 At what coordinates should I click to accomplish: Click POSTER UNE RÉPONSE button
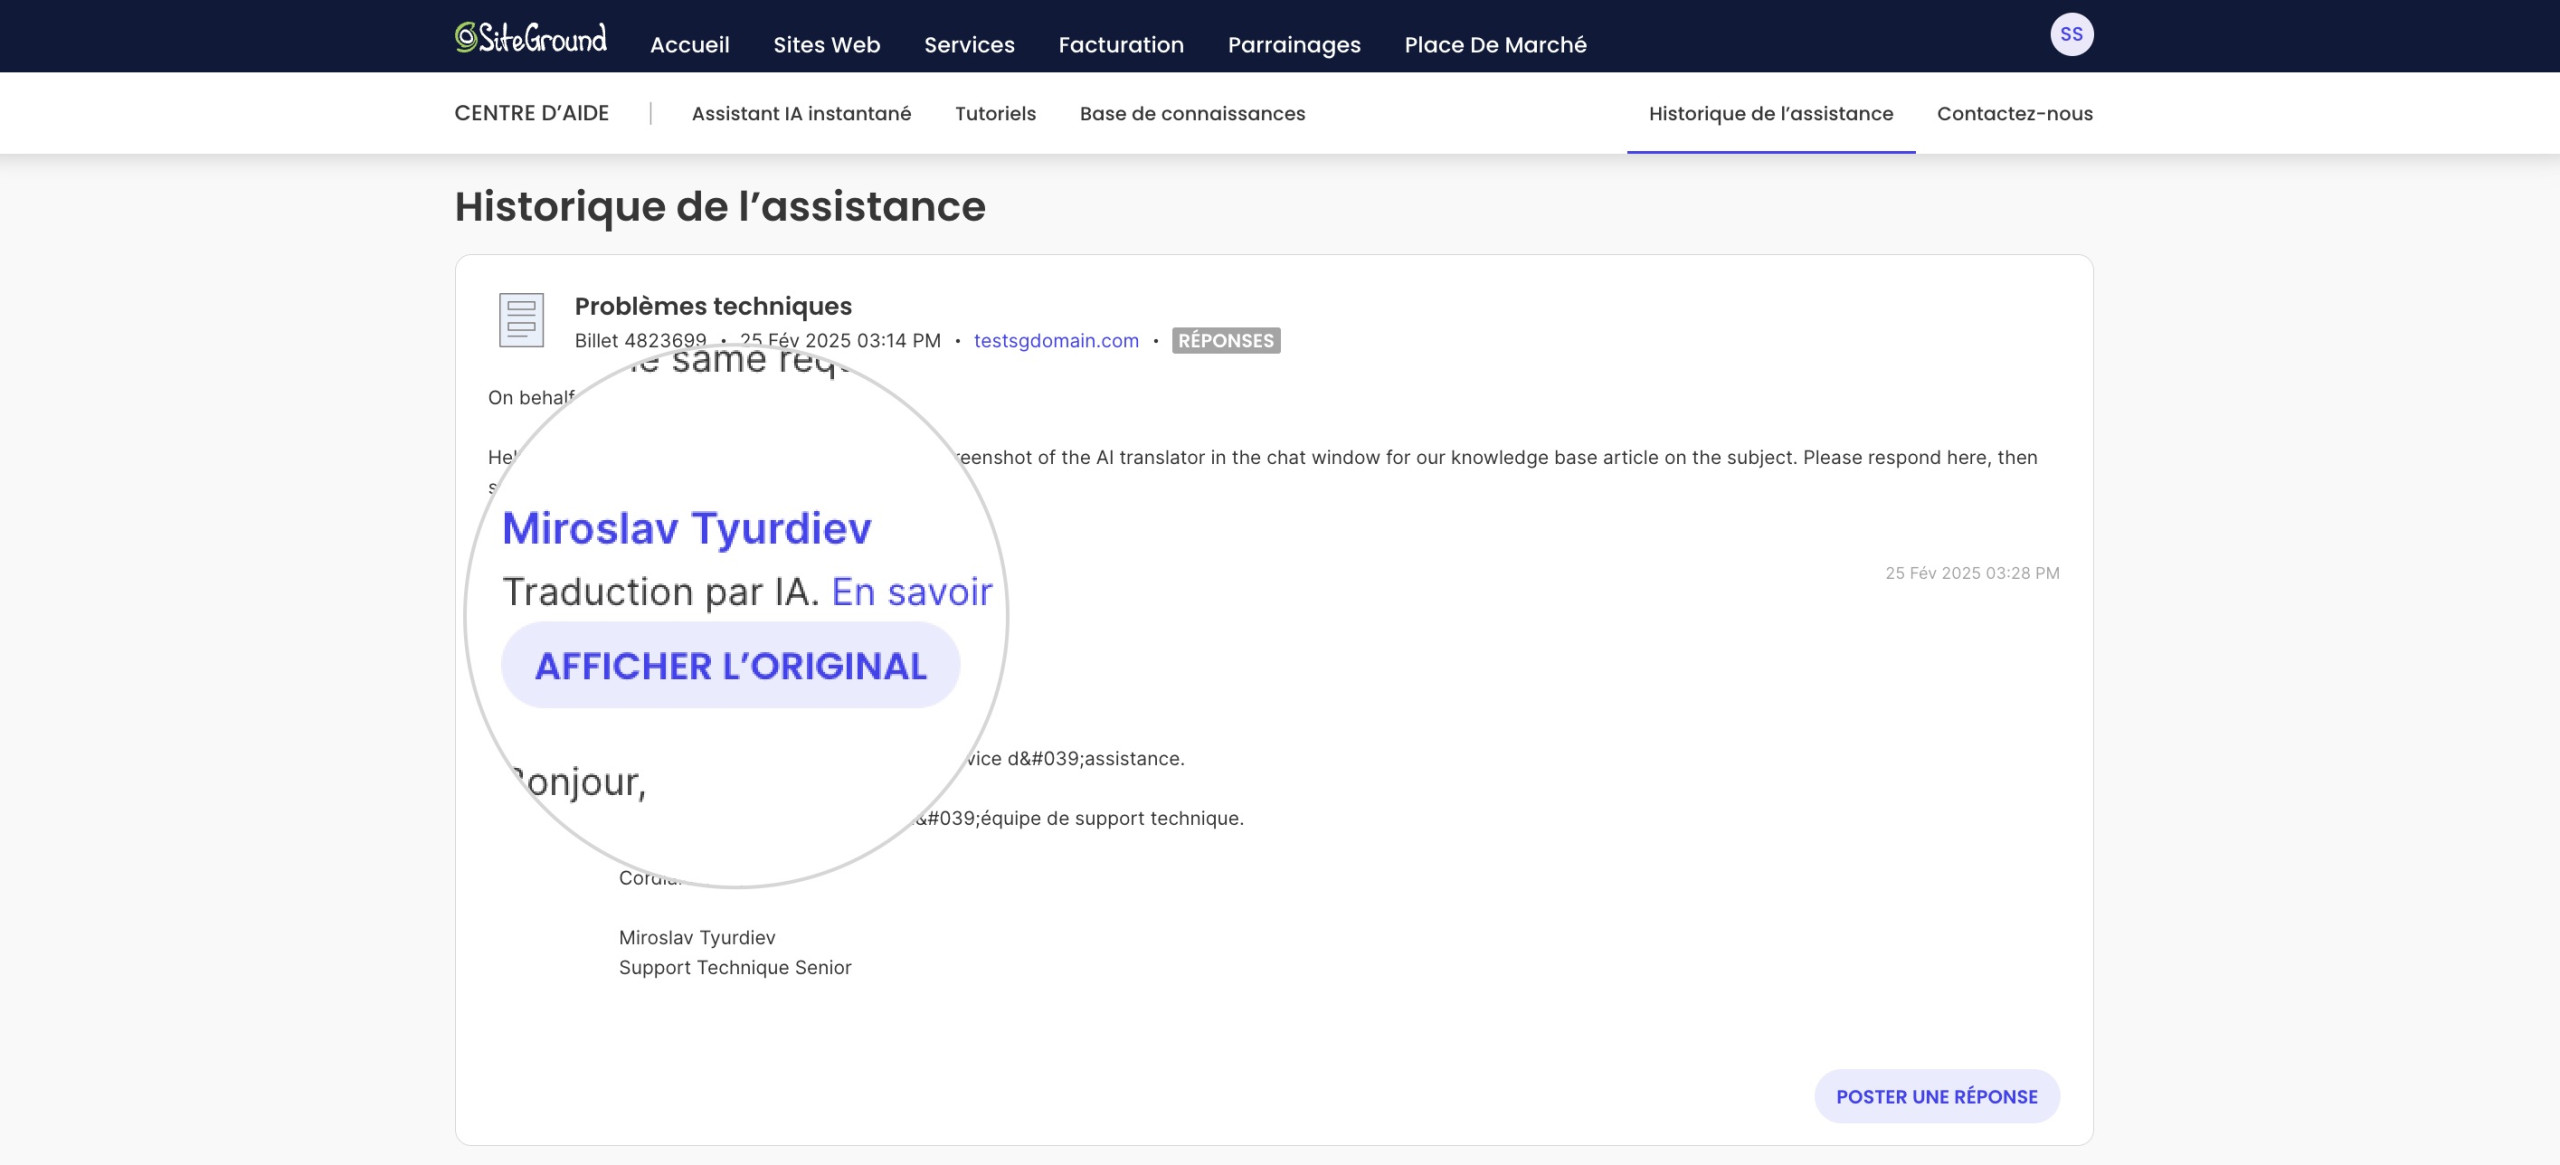(x=1936, y=1097)
